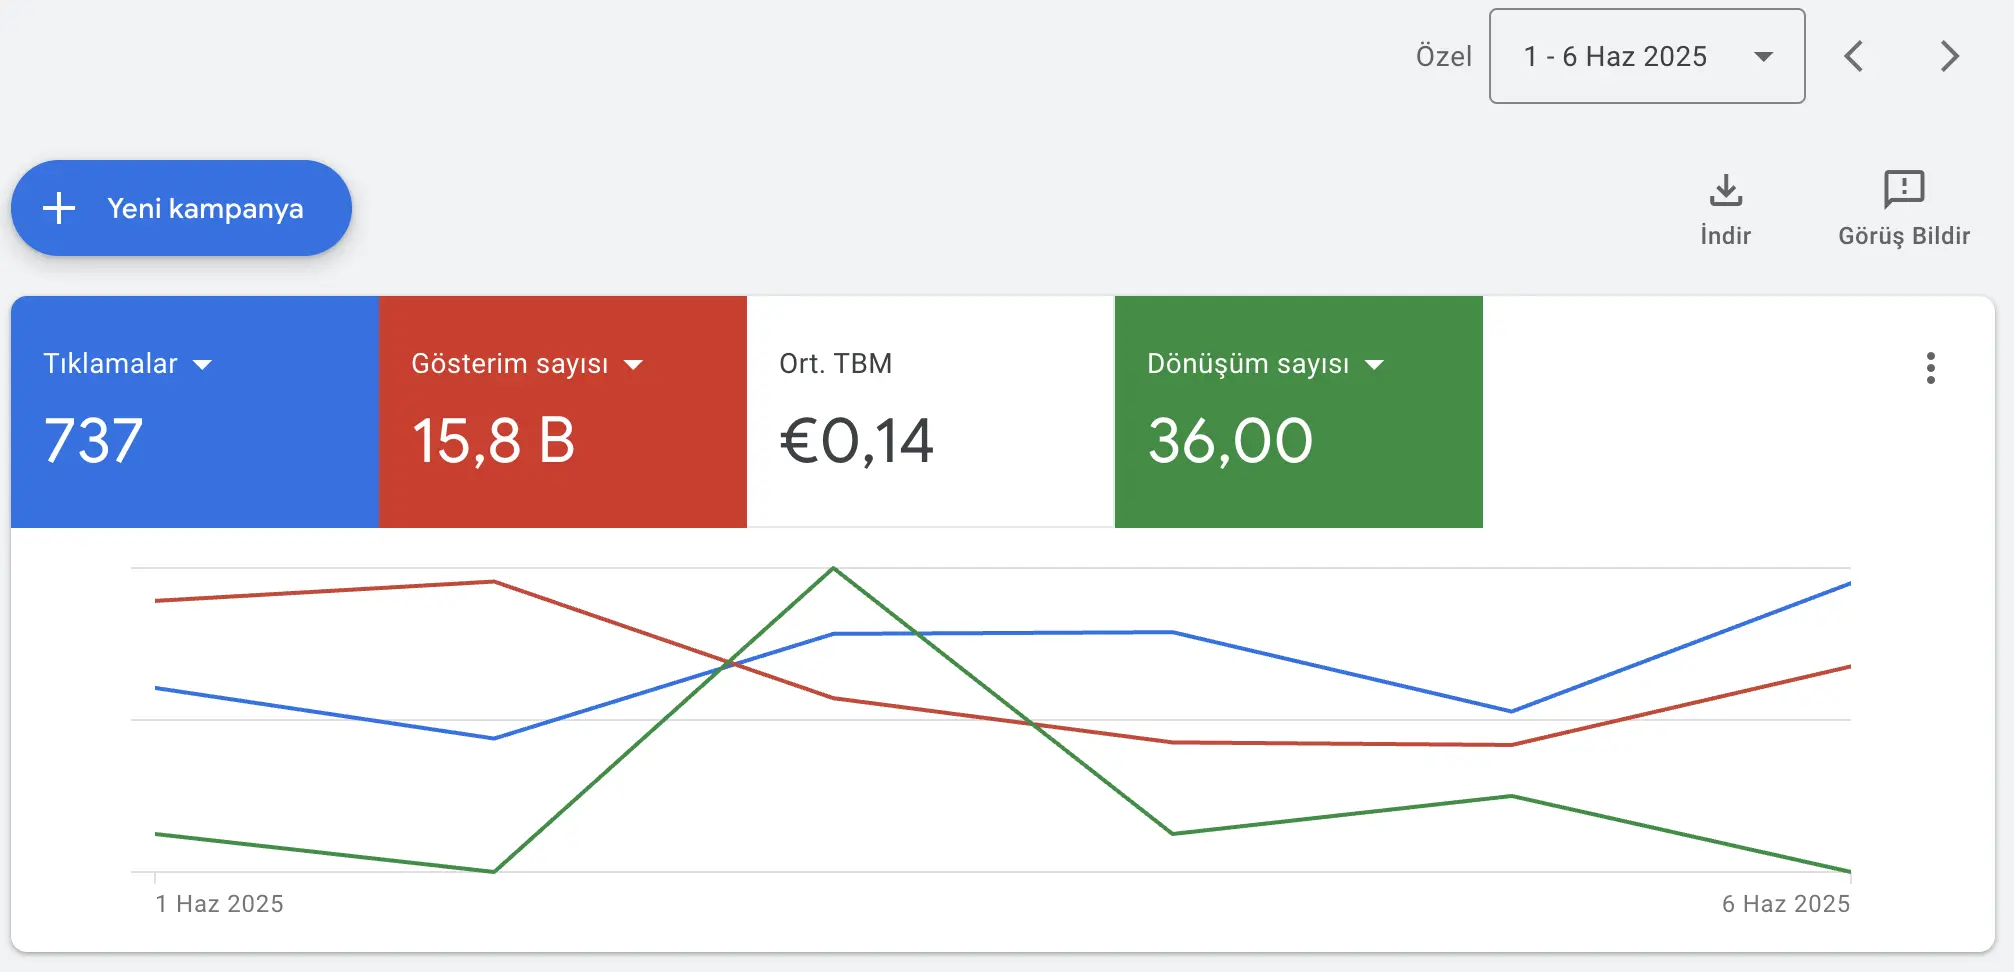Click the İndir download icon

[1726, 190]
